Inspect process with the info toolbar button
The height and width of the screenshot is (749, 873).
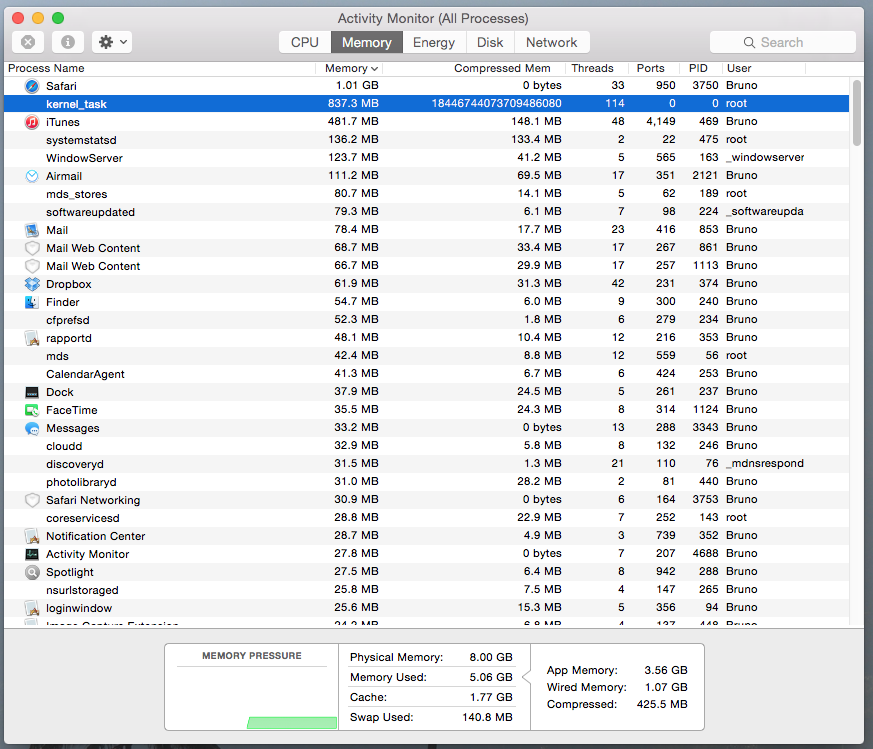68,42
